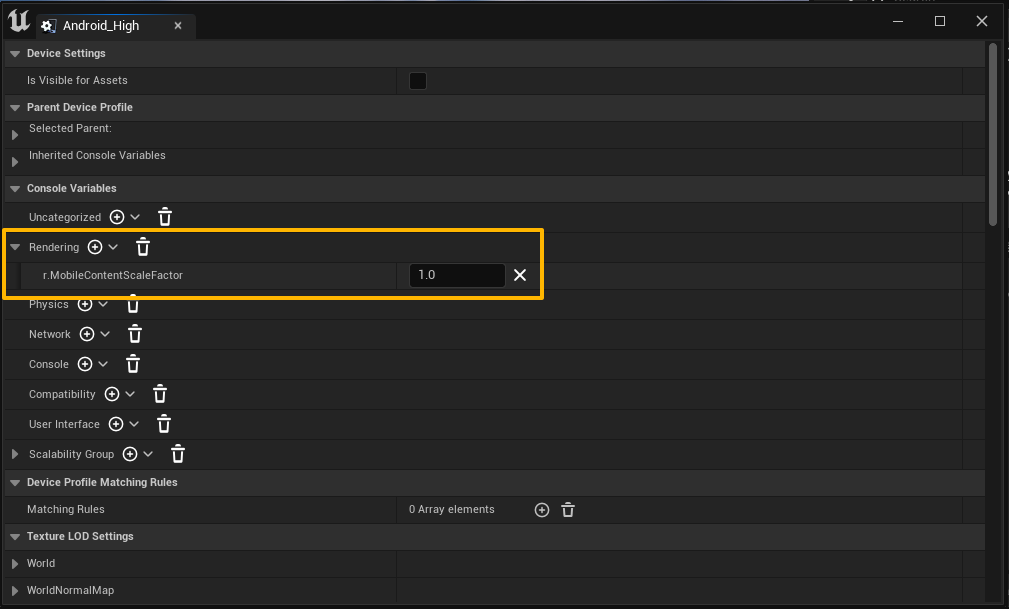Image resolution: width=1009 pixels, height=609 pixels.
Task: Add a console variable to Rendering
Action: (95, 247)
